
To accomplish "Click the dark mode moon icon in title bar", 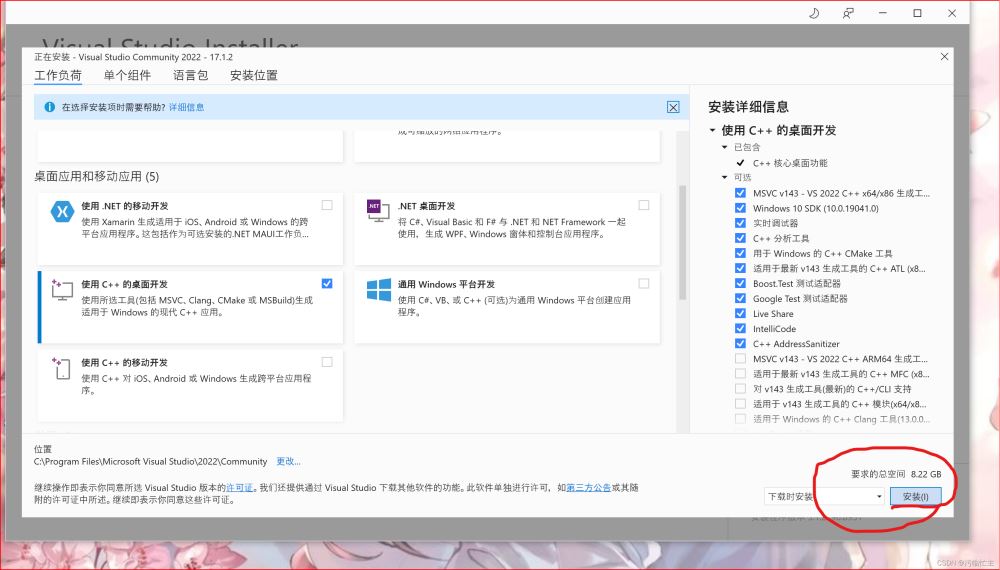I will (x=813, y=13).
